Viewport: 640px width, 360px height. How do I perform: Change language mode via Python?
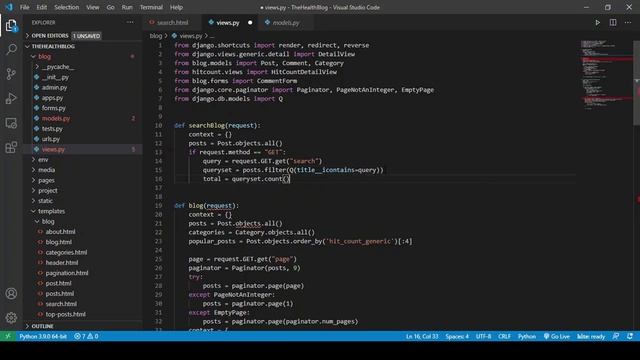527,336
